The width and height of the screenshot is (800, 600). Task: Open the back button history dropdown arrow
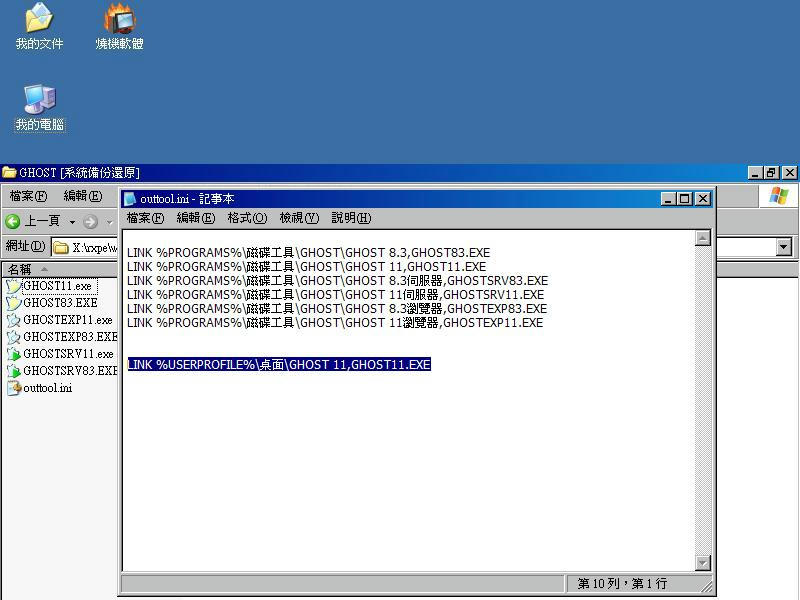72,222
